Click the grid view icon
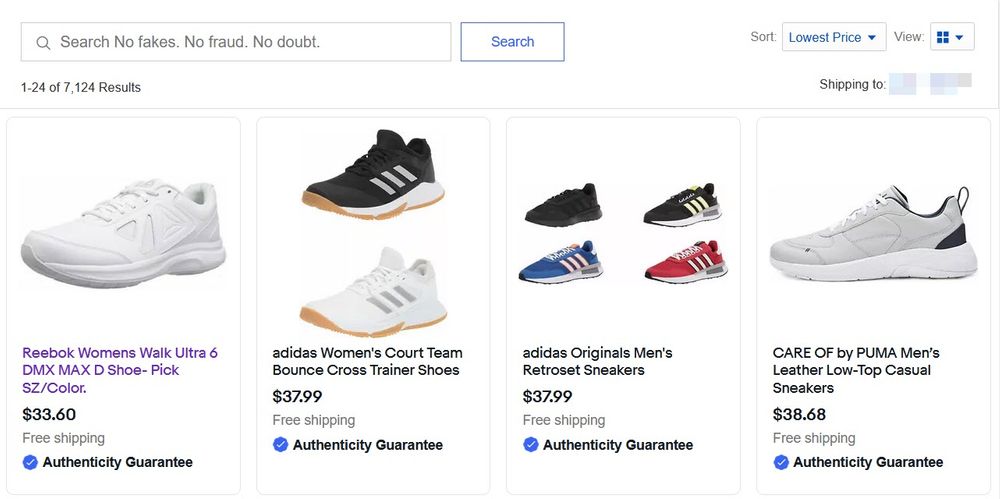 click(x=942, y=38)
